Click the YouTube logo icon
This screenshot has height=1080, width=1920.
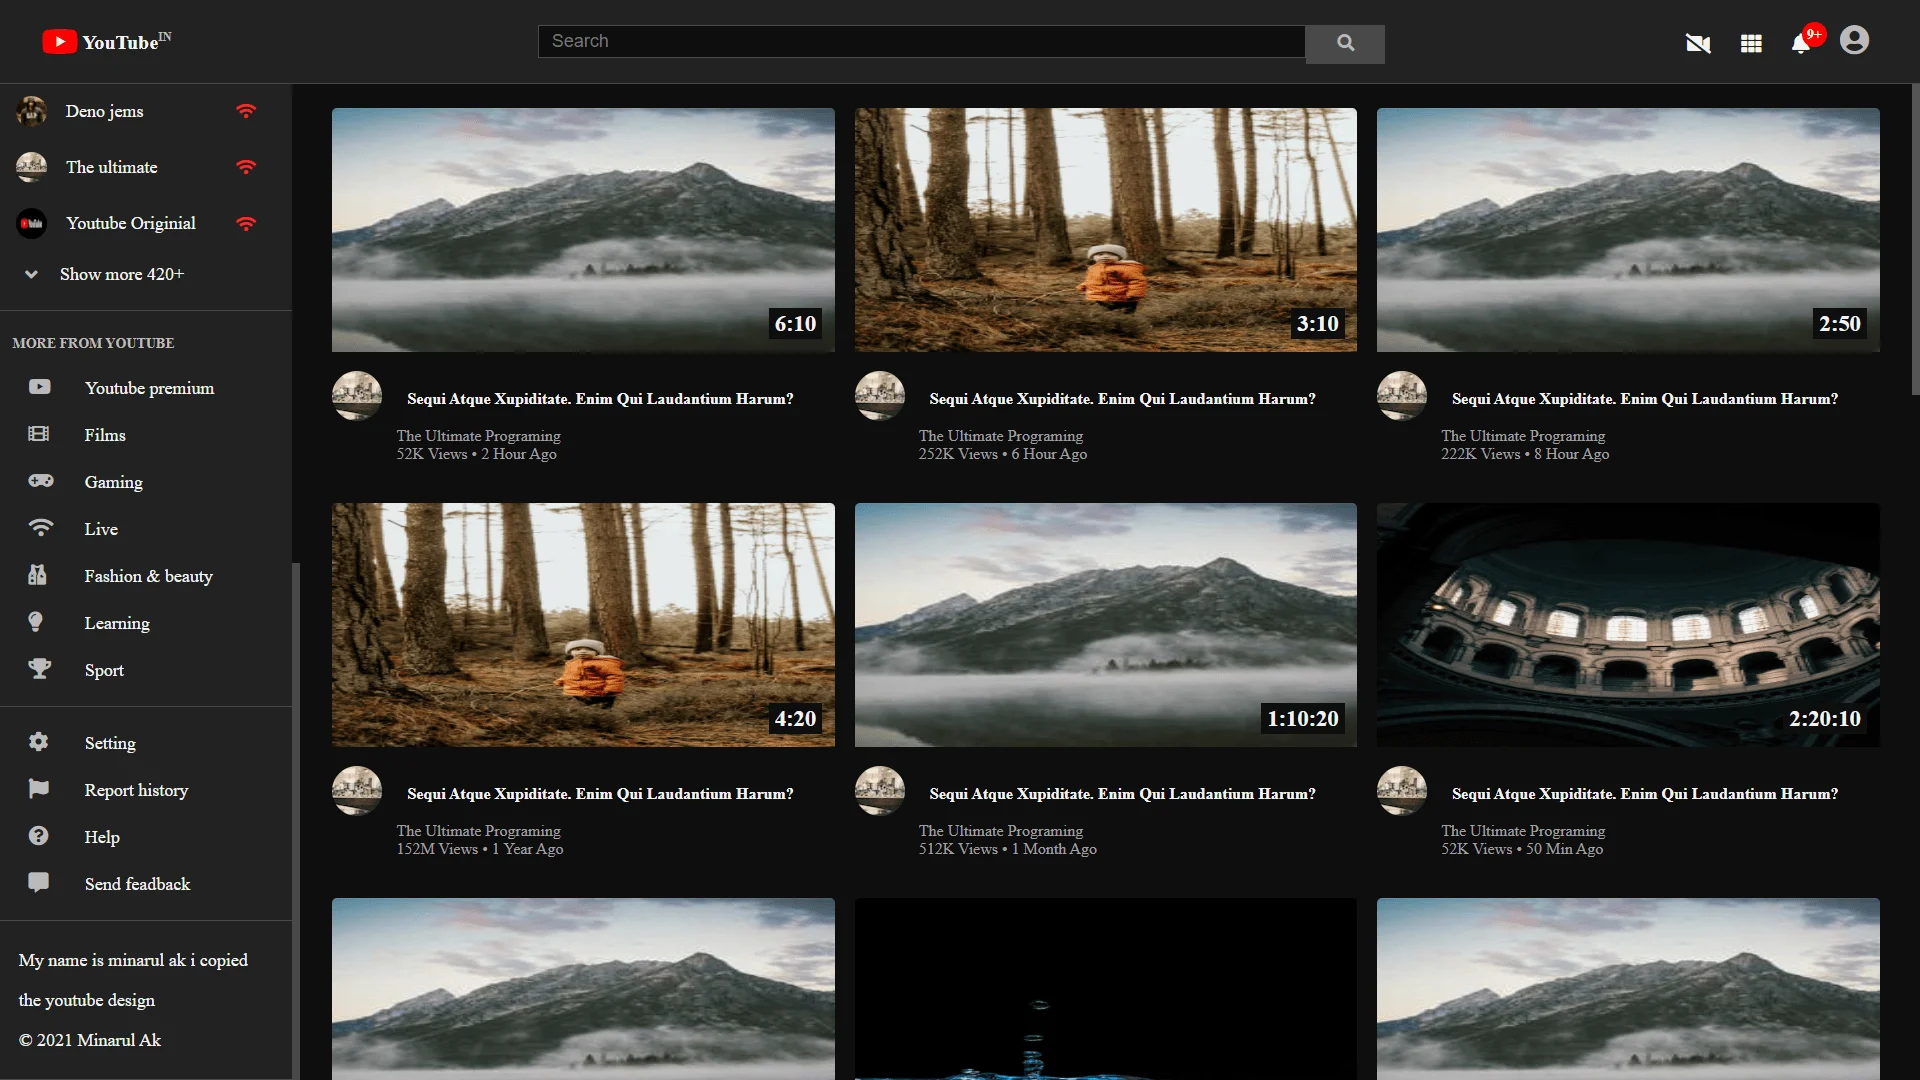click(59, 41)
